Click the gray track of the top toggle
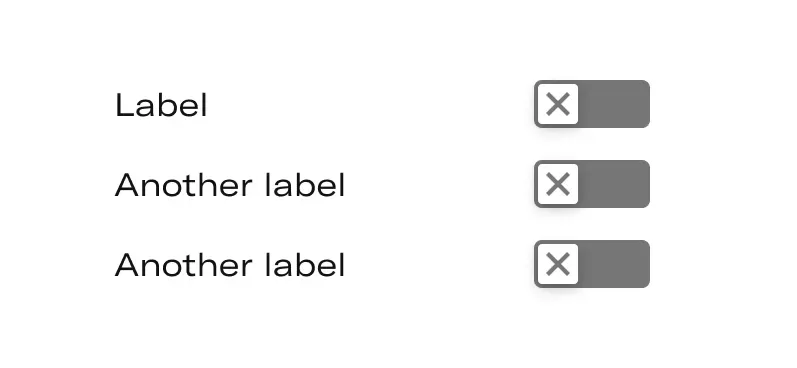 614,104
